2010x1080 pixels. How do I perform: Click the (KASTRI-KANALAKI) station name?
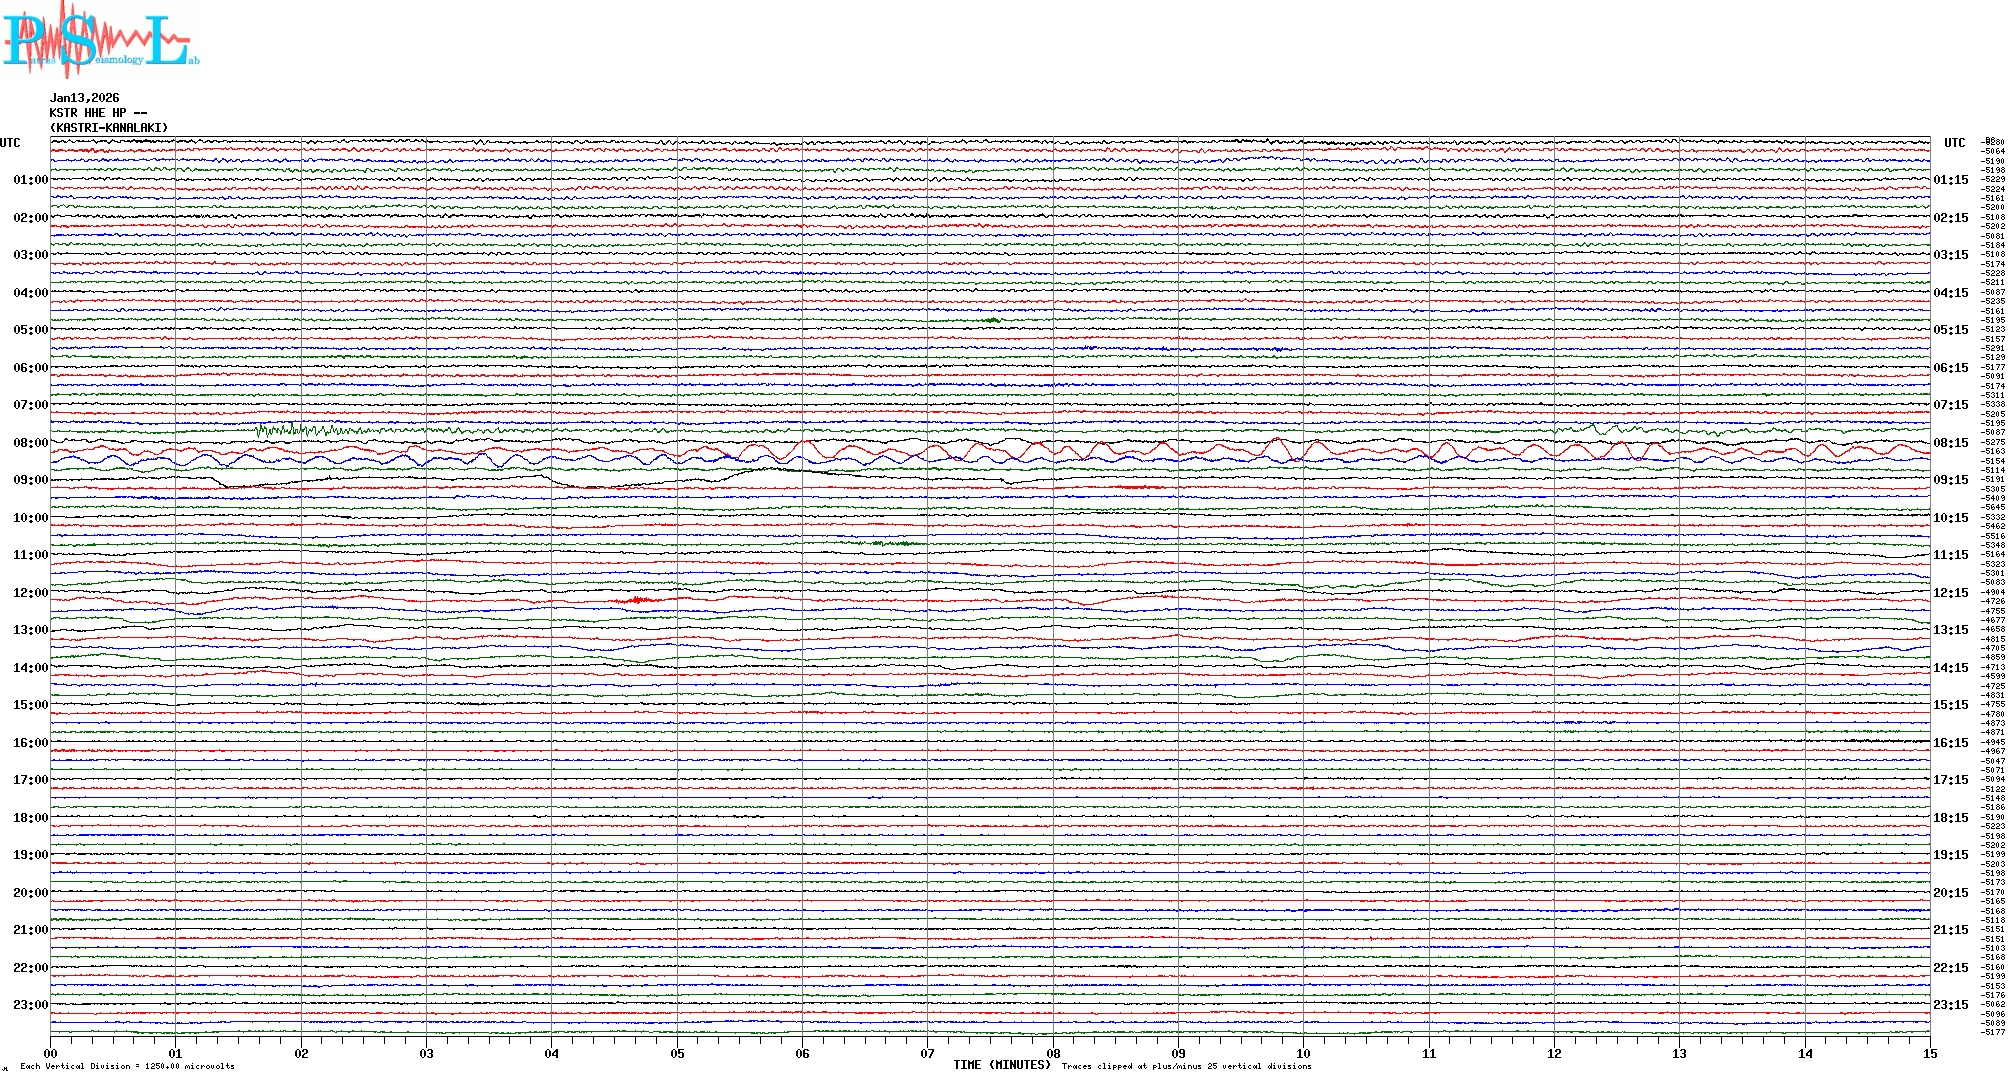[108, 128]
